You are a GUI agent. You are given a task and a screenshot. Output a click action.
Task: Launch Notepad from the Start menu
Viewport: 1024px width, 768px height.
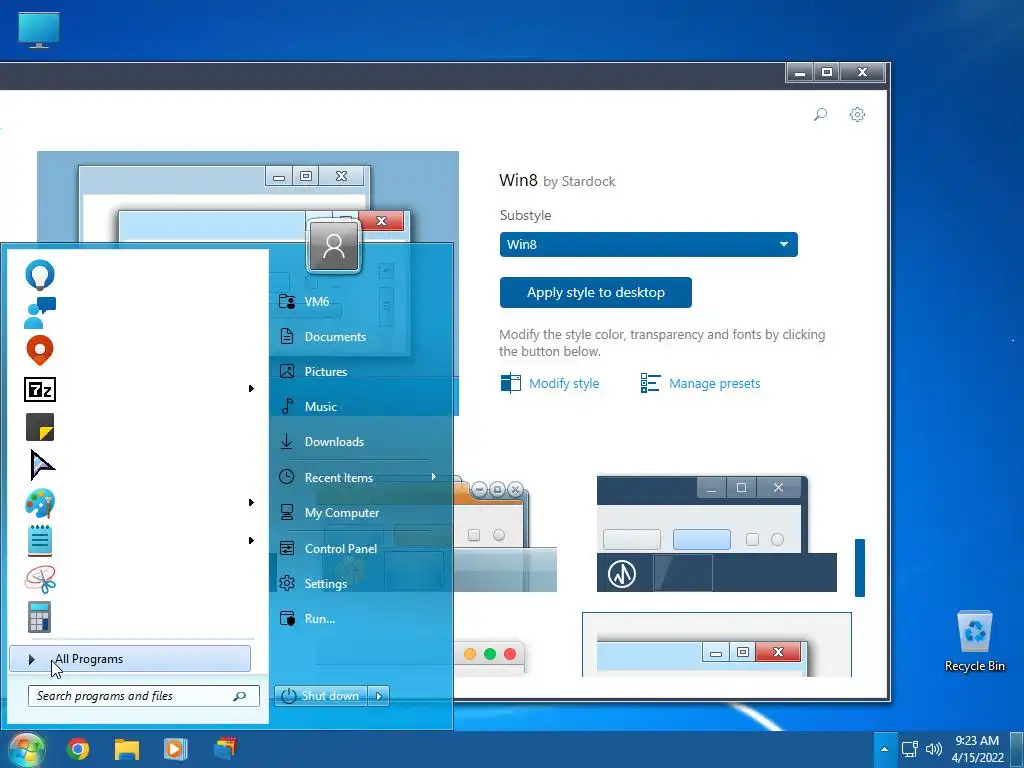coord(40,541)
